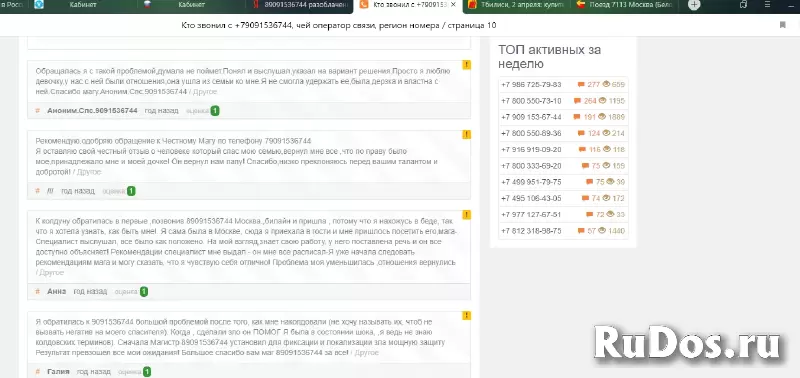Switch to the first Кабинет tab
This screenshot has width=800, height=378.
click(x=82, y=5)
